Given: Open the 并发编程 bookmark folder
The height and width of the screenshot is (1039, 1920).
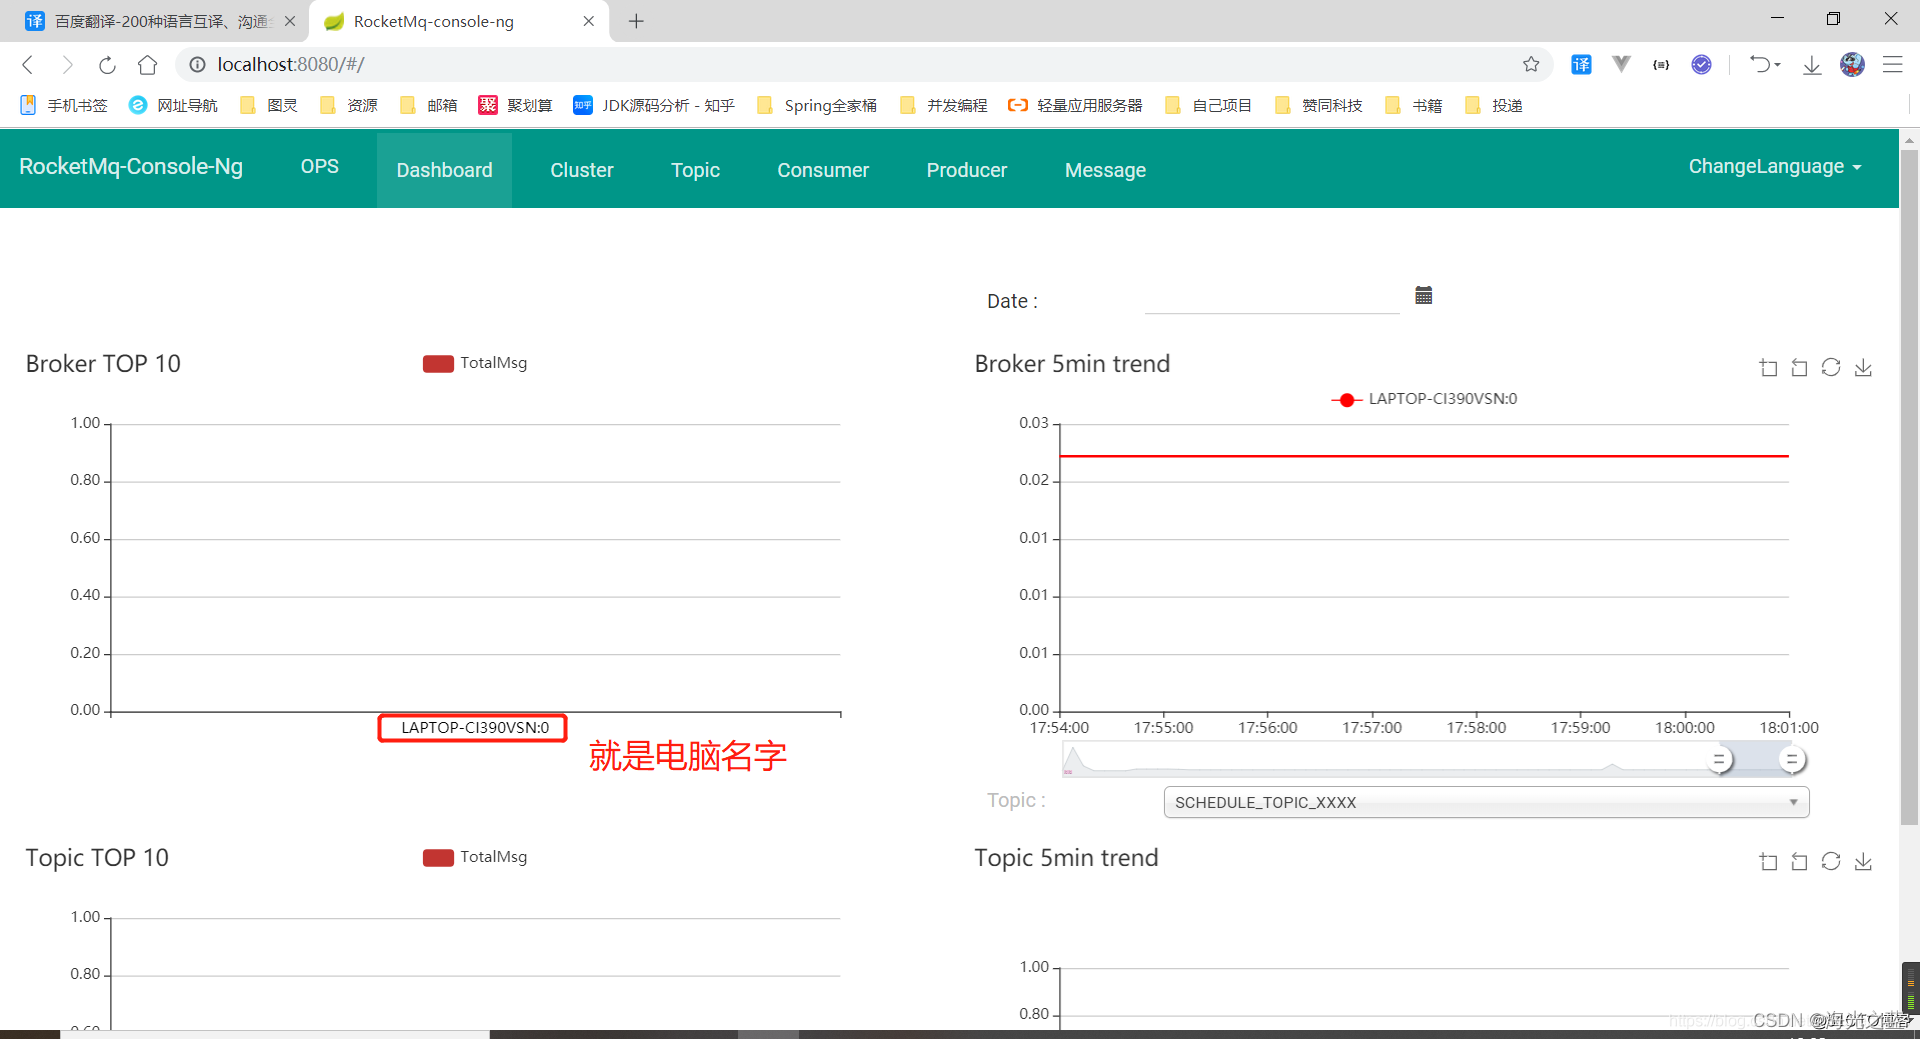Looking at the screenshot, I should pyautogui.click(x=944, y=105).
